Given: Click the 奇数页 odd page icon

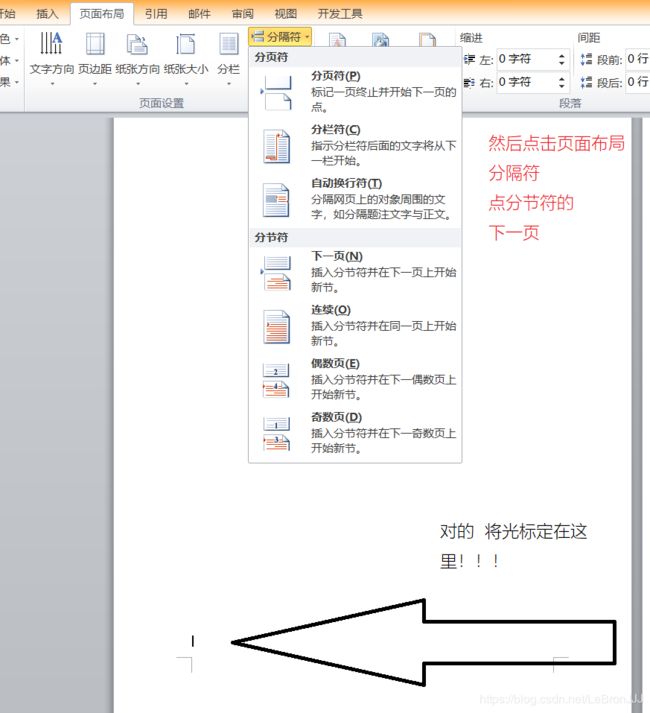Looking at the screenshot, I should tap(276, 434).
